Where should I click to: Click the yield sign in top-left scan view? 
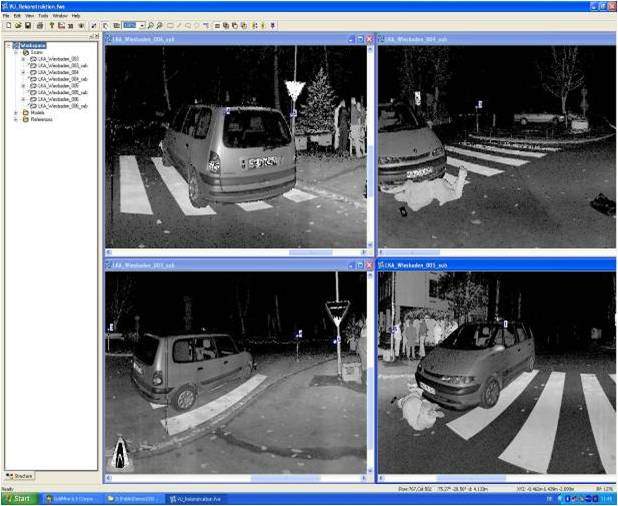295,90
